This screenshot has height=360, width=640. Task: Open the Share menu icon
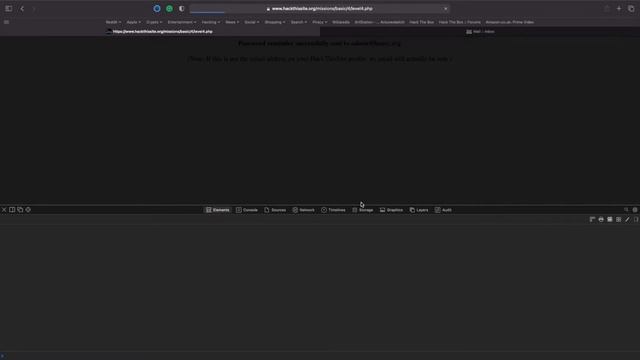(x=607, y=9)
